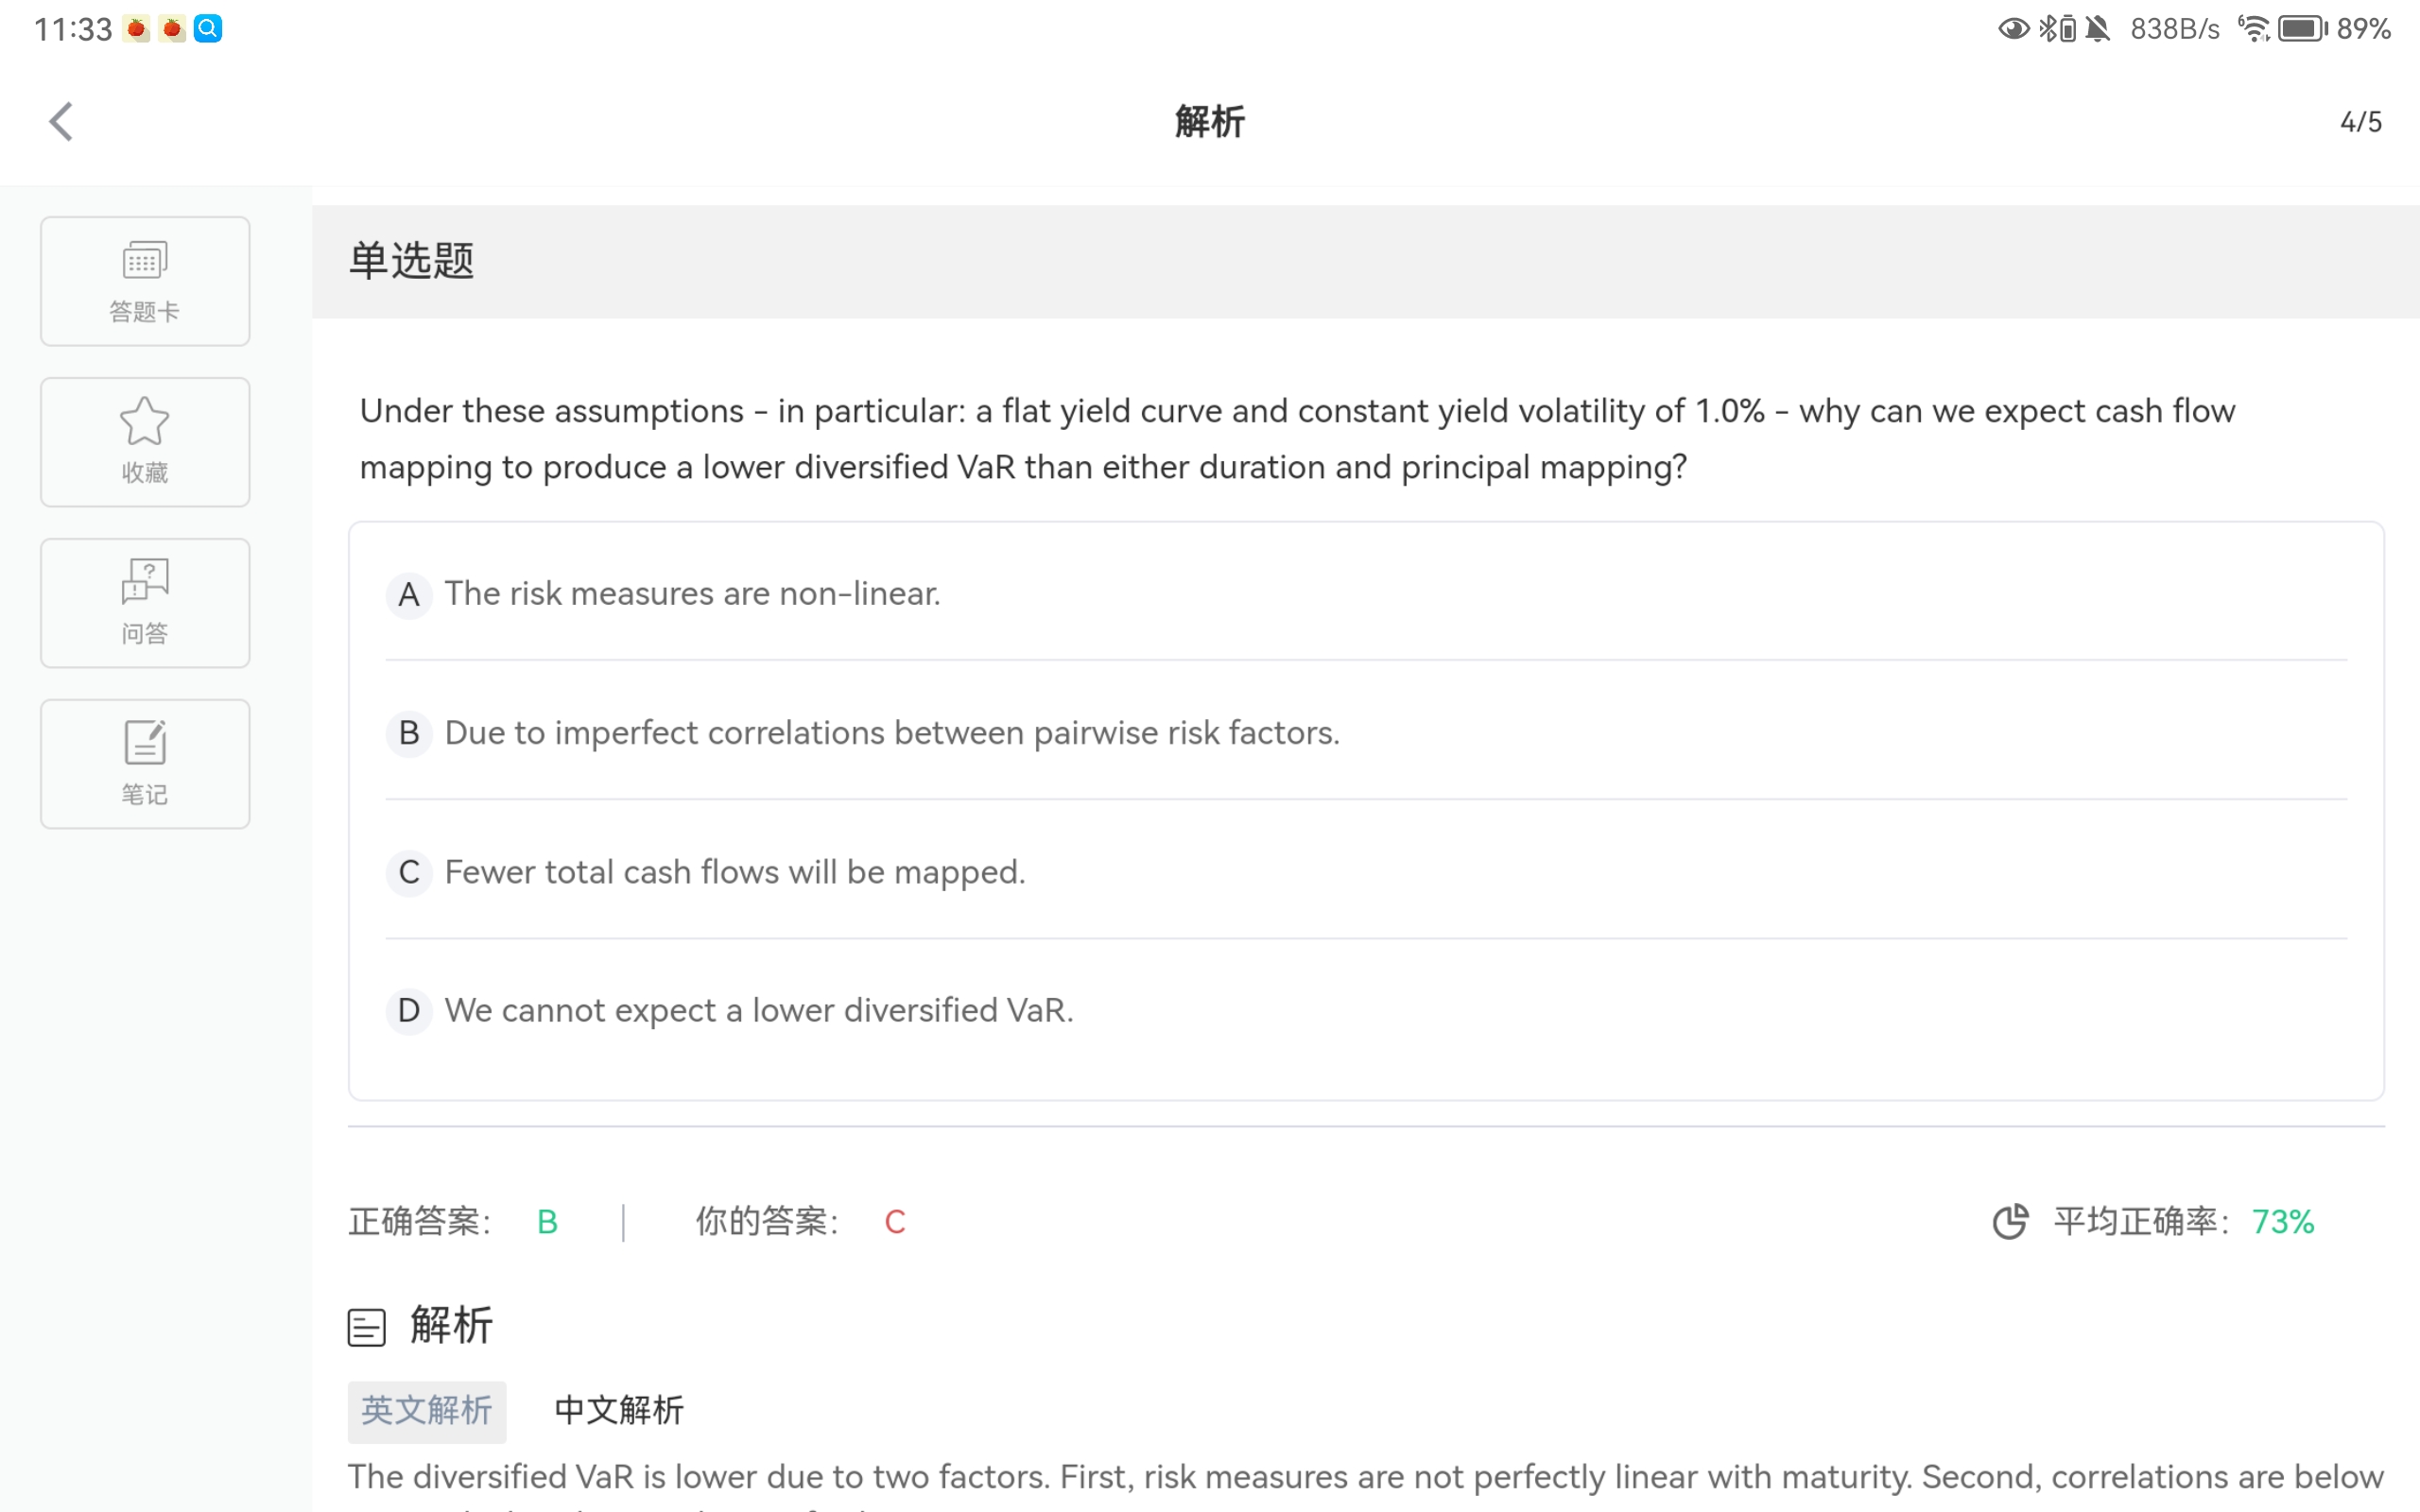Open the Q&A (问答) section

145,603
